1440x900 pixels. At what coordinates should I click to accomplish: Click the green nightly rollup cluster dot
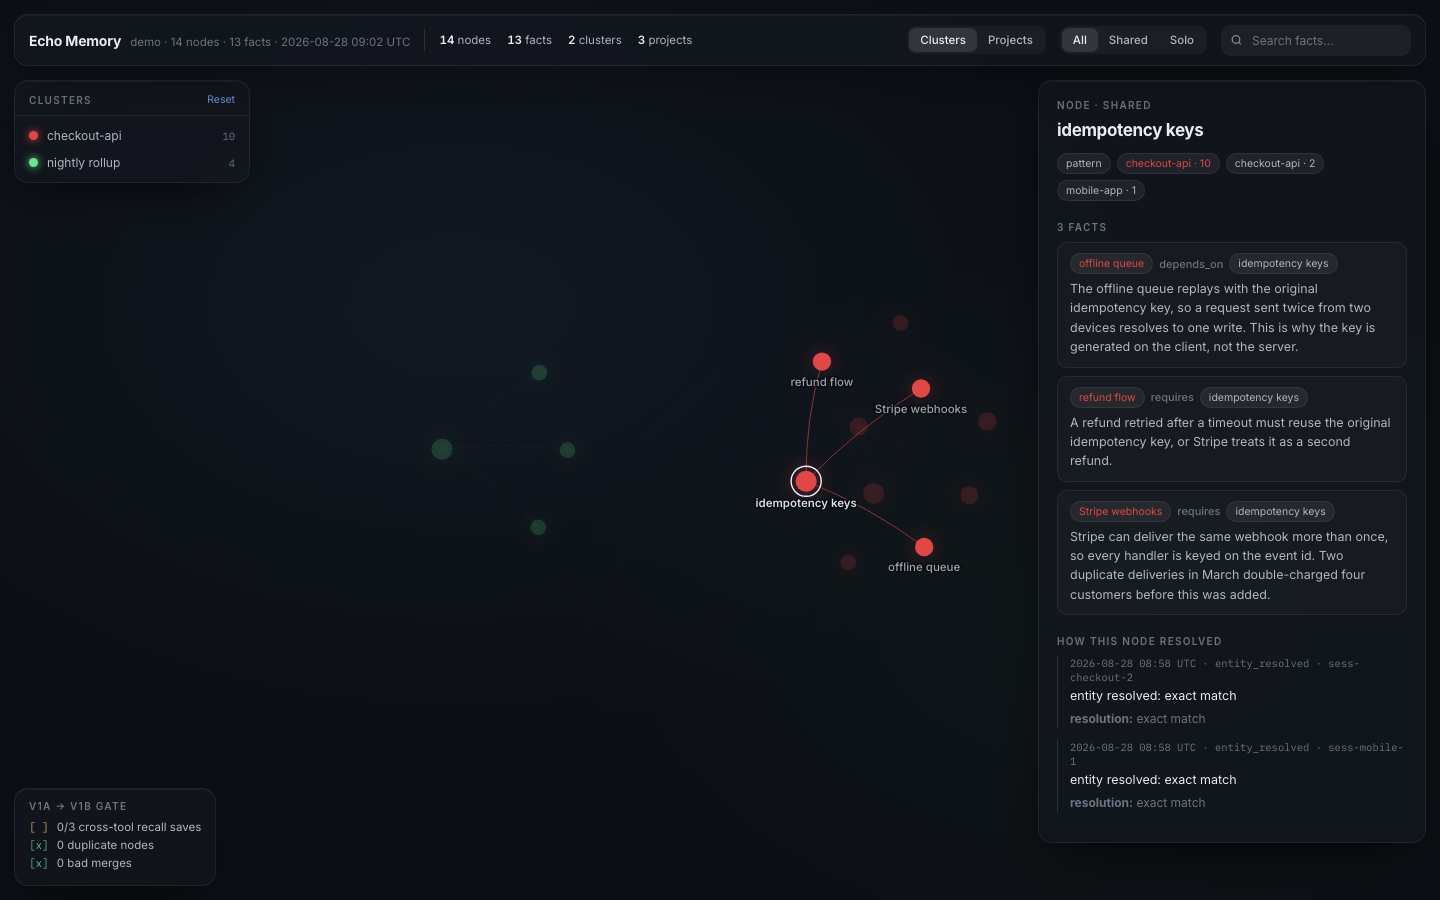34,162
